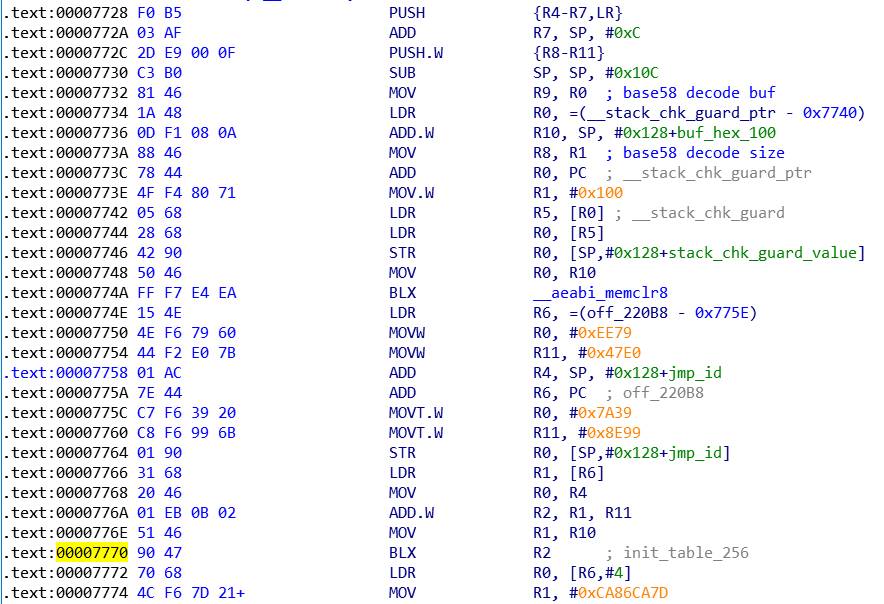Click the BLX mnemonic at 00007770
The height and width of the screenshot is (604, 884).
point(403,553)
